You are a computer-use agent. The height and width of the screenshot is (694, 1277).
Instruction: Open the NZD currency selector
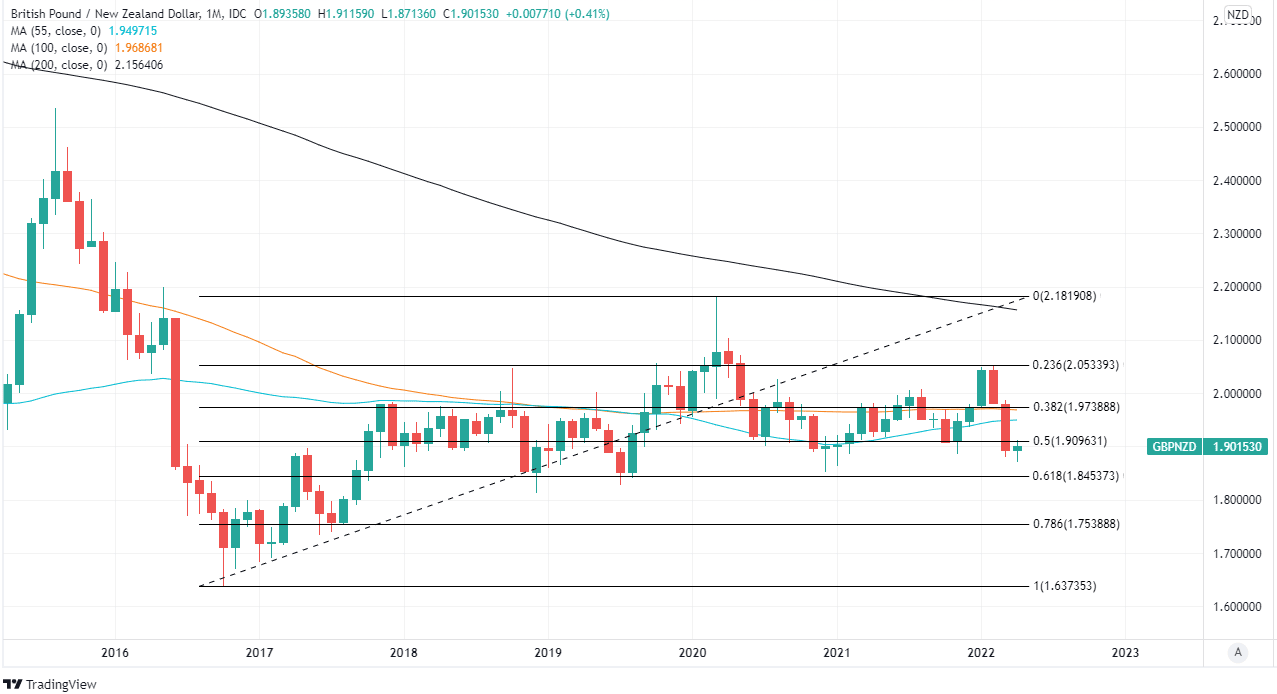(x=1238, y=15)
